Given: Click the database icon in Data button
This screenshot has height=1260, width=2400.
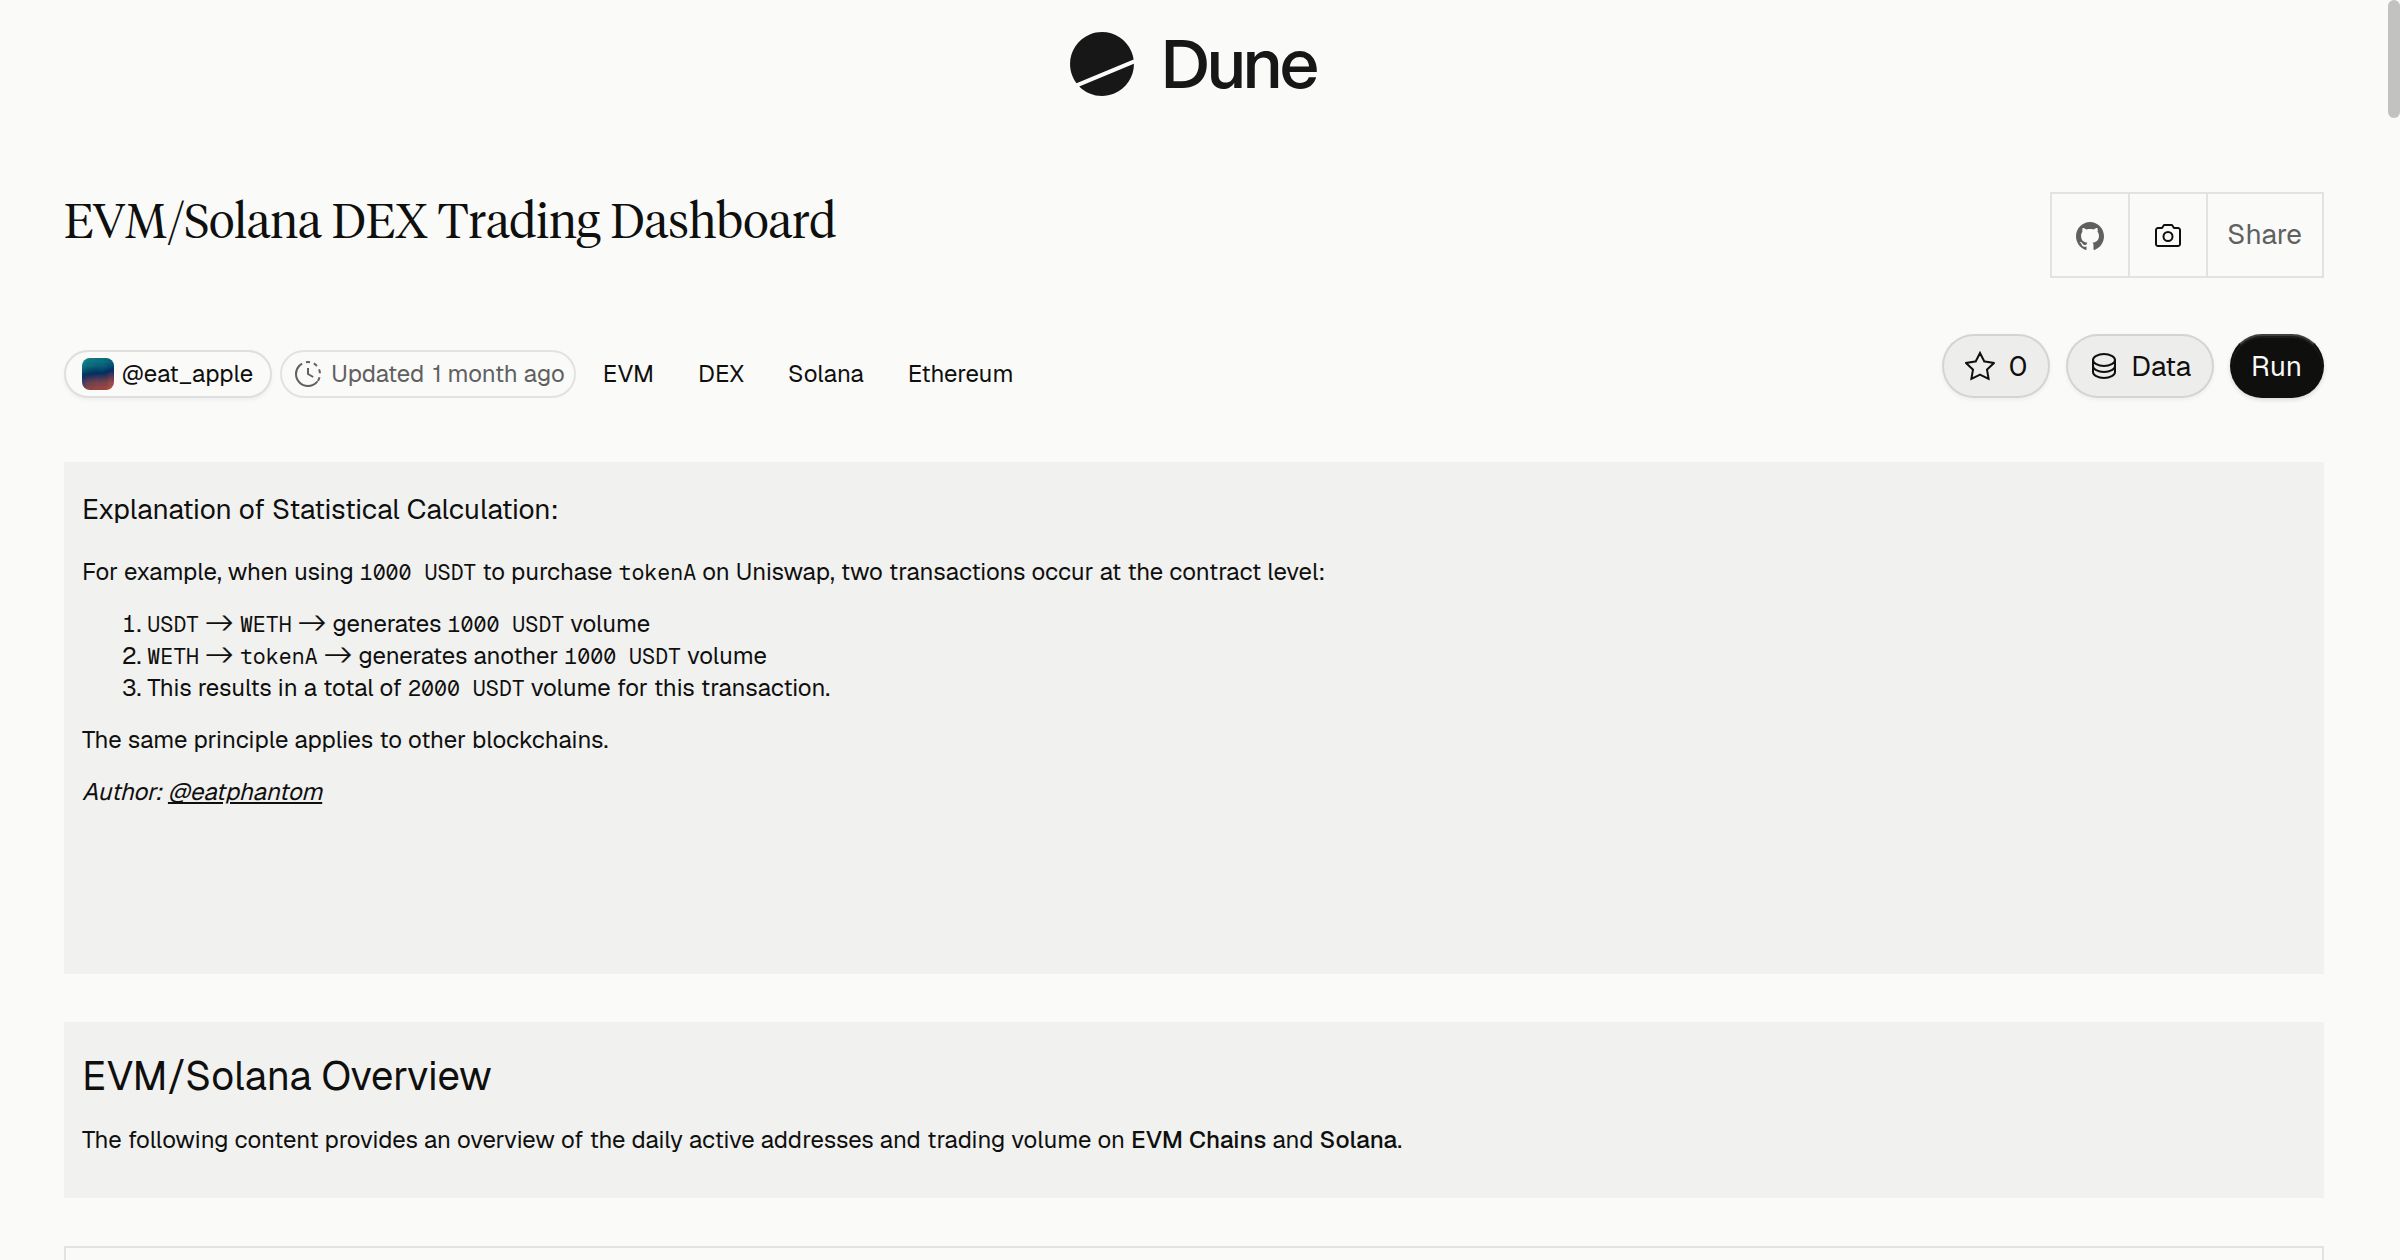Looking at the screenshot, I should pyautogui.click(x=2104, y=366).
